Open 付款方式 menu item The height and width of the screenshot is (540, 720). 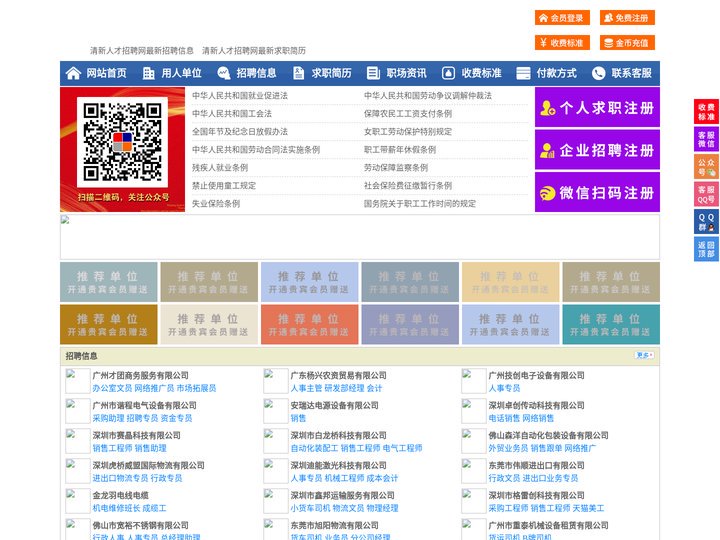point(557,73)
